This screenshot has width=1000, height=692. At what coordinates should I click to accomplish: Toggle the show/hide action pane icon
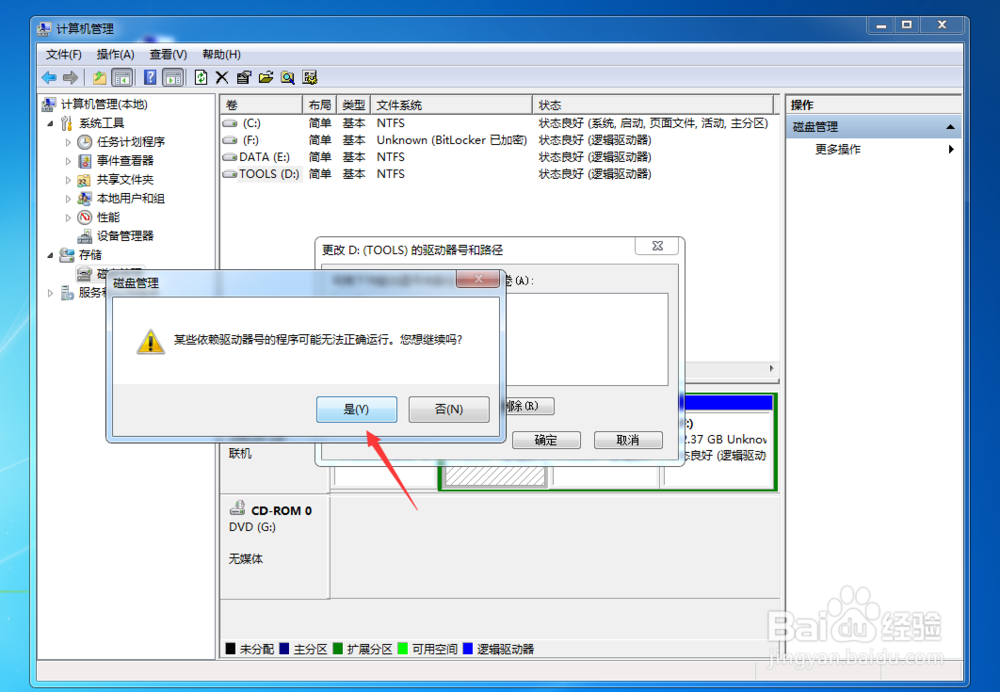pyautogui.click(x=173, y=78)
